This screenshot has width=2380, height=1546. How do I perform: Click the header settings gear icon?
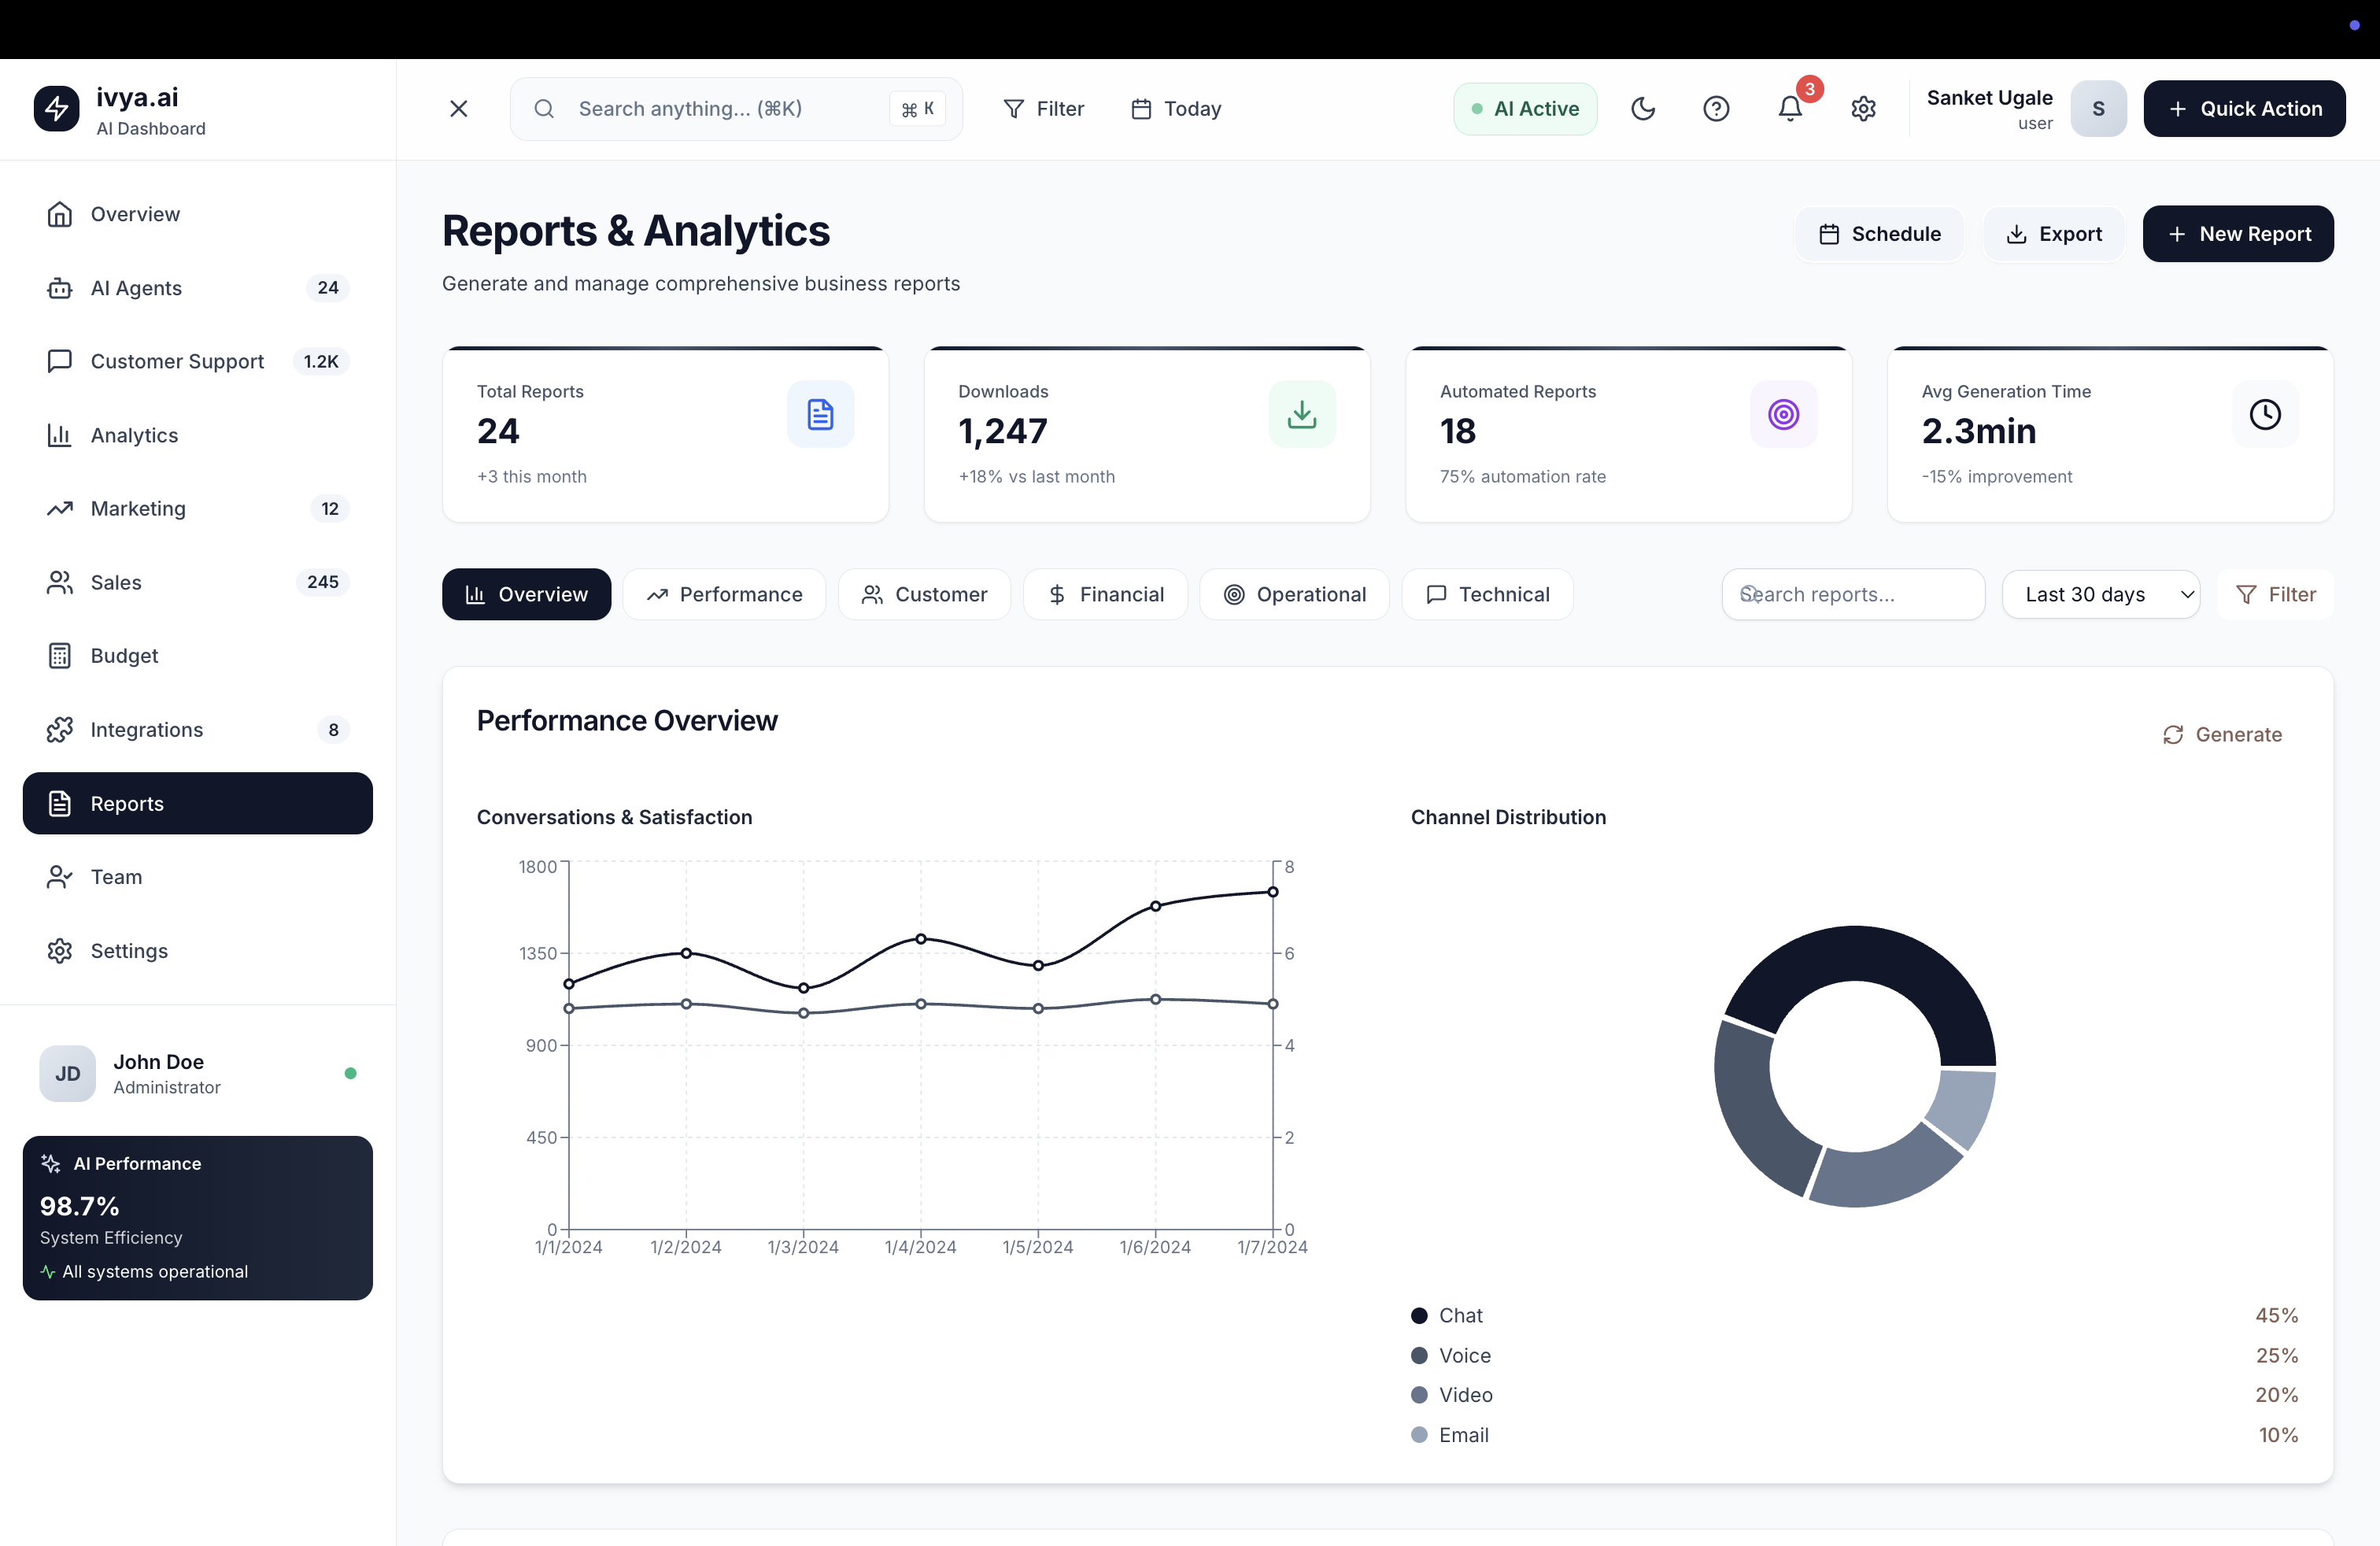coord(1863,108)
